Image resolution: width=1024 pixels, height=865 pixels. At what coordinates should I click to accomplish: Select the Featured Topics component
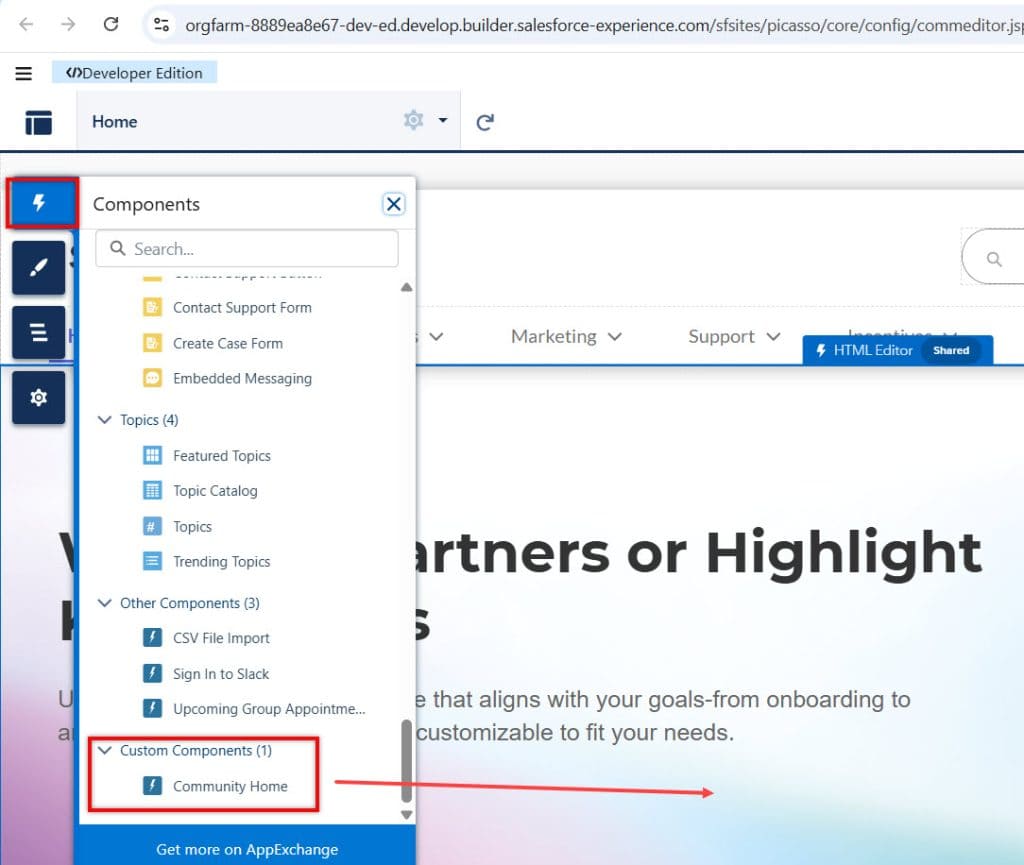[221, 456]
